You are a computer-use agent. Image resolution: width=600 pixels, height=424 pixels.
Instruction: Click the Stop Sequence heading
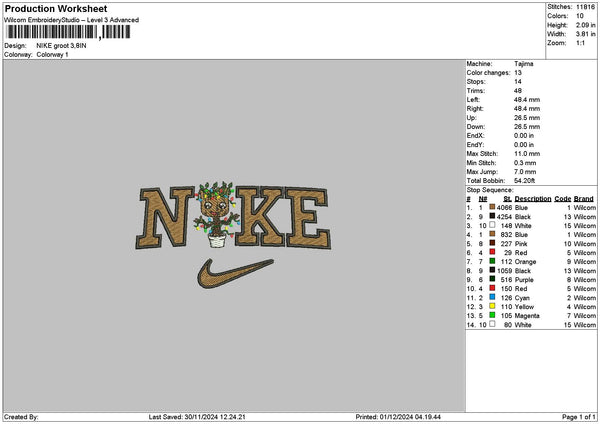click(x=490, y=190)
